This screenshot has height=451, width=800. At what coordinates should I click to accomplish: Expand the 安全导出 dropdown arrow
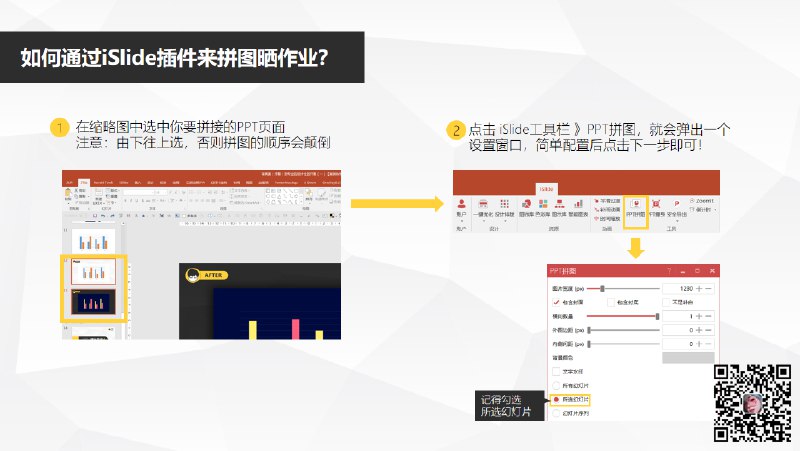click(x=677, y=221)
